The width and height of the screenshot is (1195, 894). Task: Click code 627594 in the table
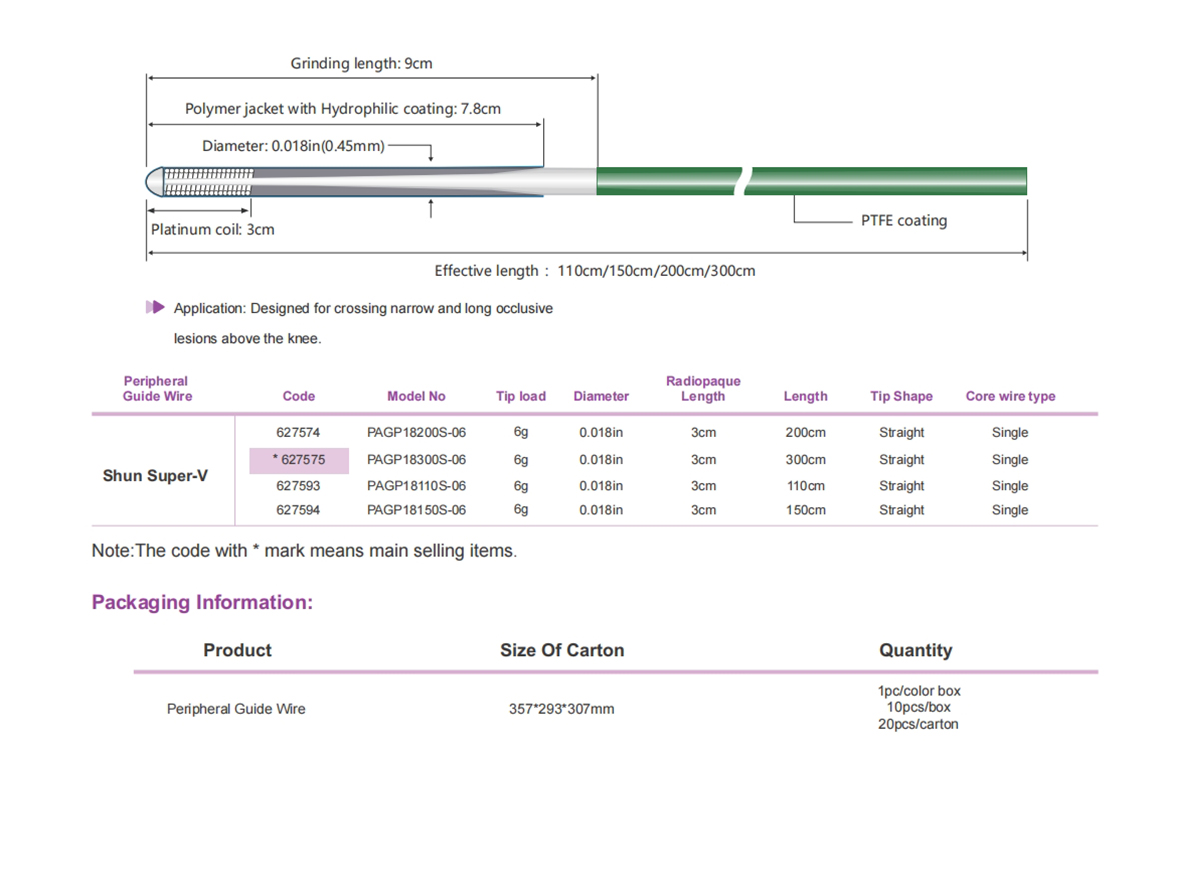point(298,510)
